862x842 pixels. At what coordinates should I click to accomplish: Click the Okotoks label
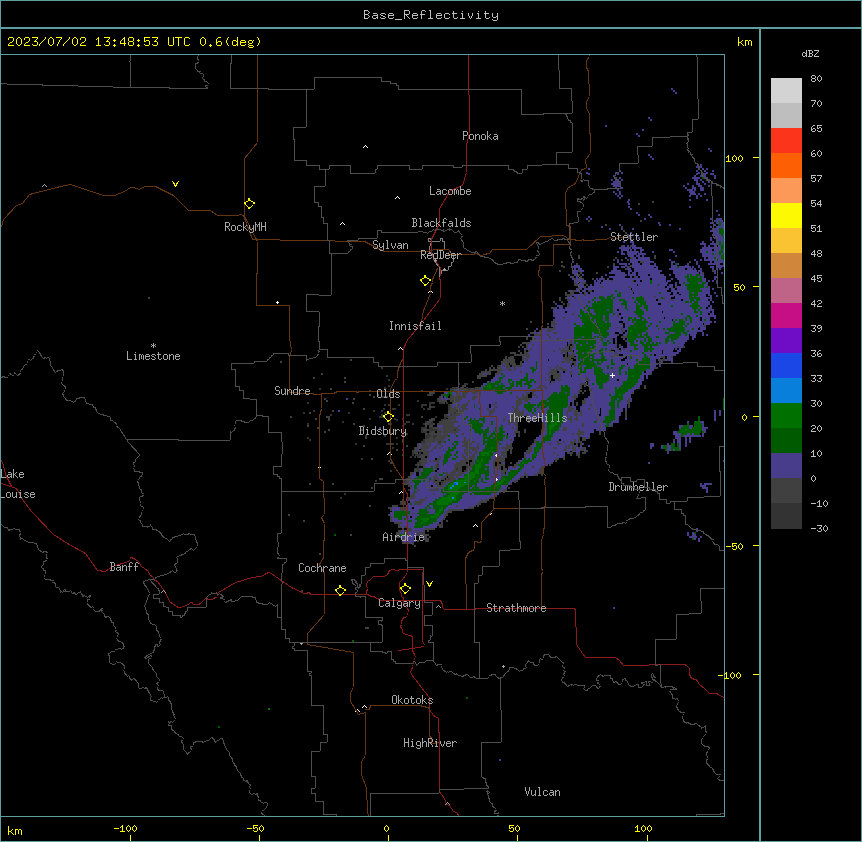[x=412, y=700]
